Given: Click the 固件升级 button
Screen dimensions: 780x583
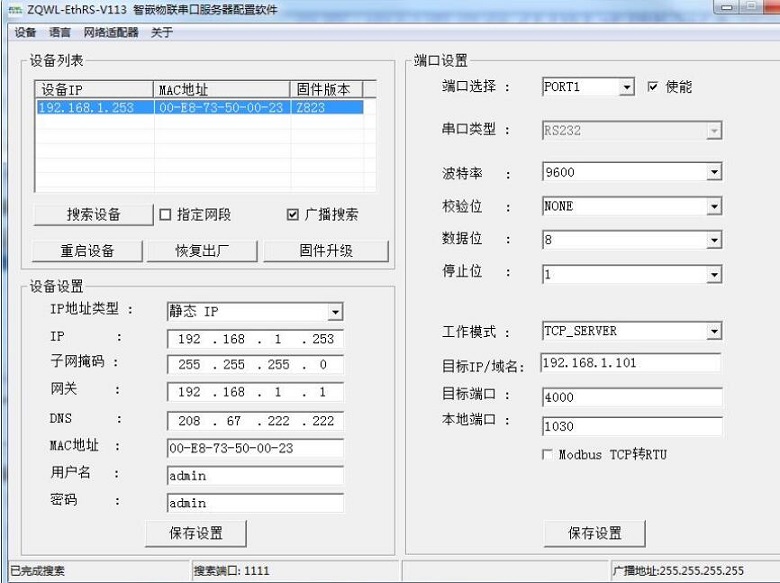Looking at the screenshot, I should 326,251.
